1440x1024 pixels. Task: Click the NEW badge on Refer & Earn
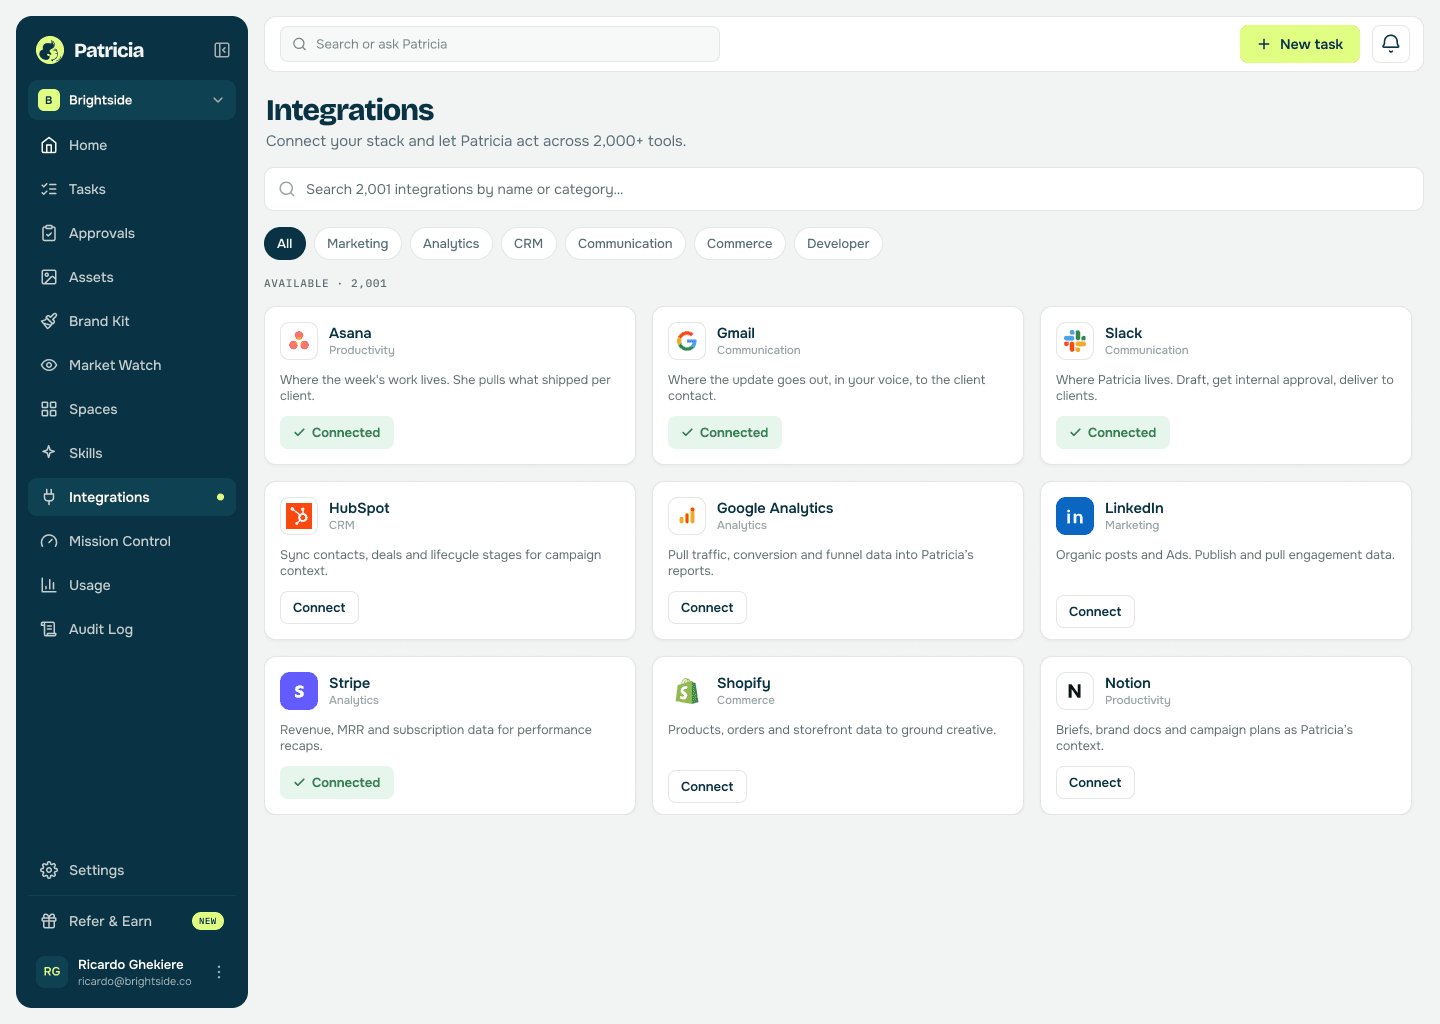(x=208, y=921)
